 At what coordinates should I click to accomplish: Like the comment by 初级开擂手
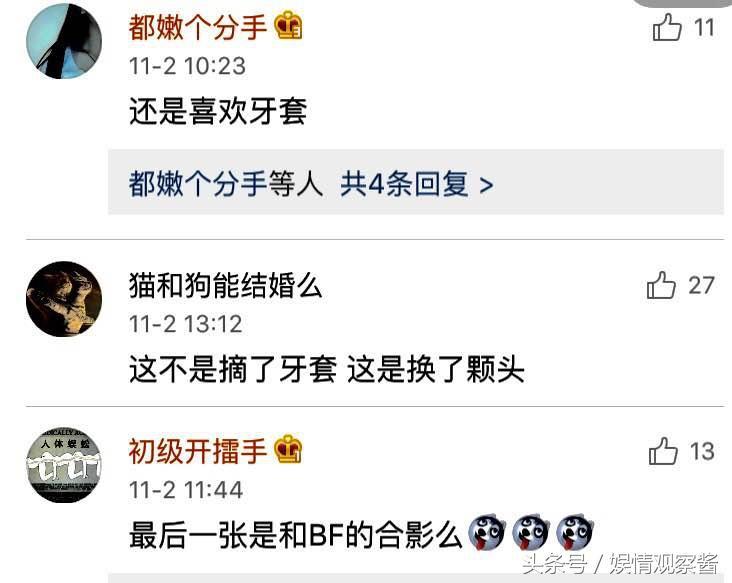click(x=663, y=451)
